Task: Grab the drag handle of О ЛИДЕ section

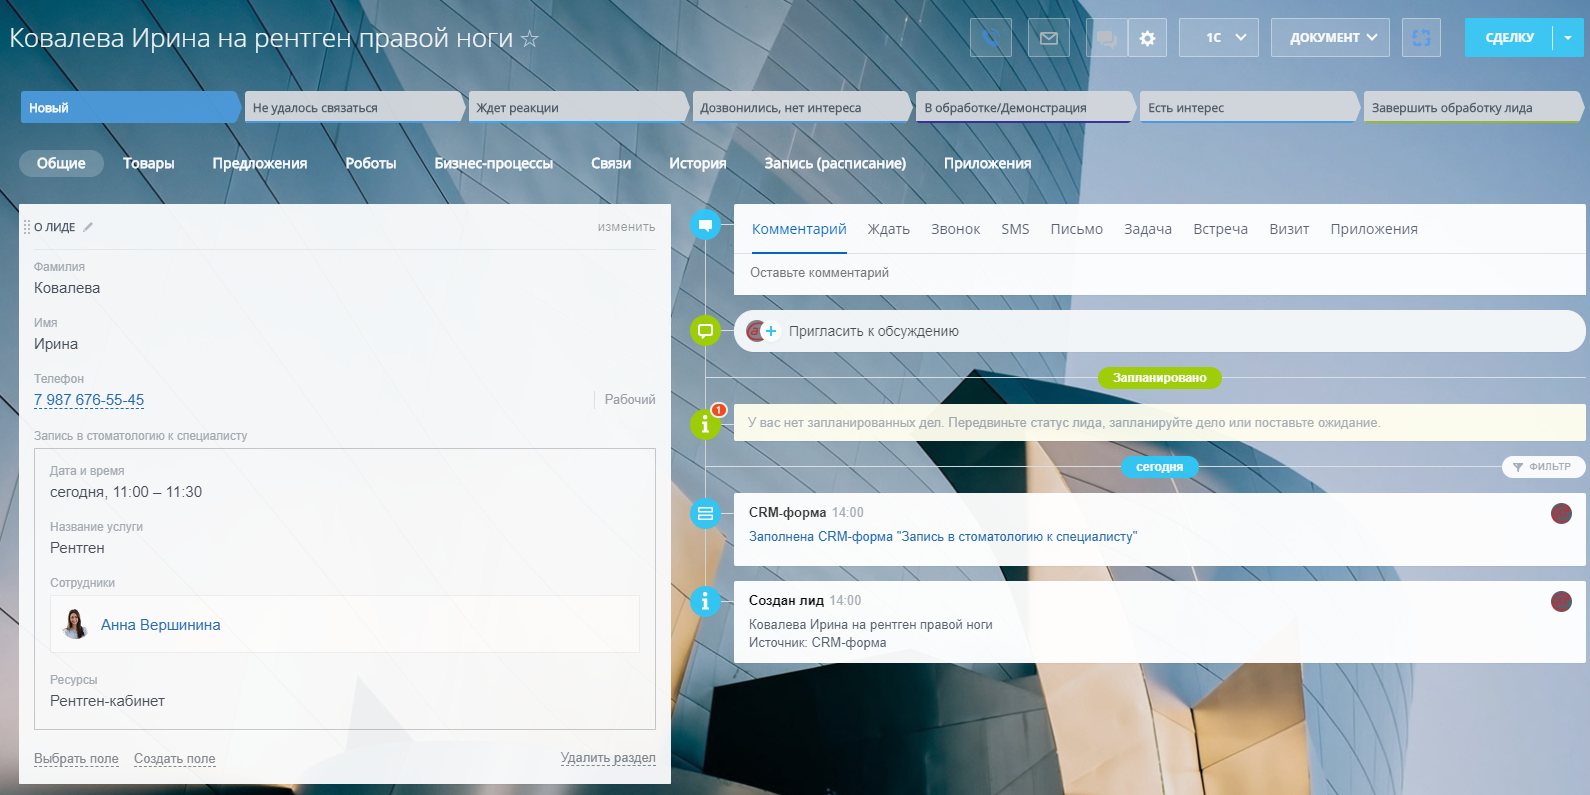Action: [27, 227]
